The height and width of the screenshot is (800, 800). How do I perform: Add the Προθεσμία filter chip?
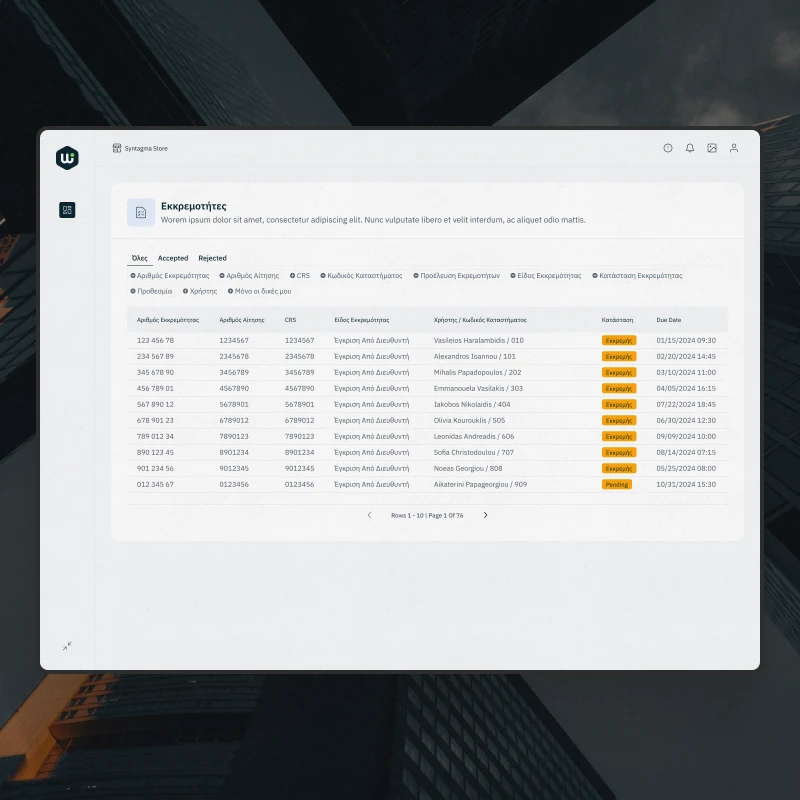[151, 291]
